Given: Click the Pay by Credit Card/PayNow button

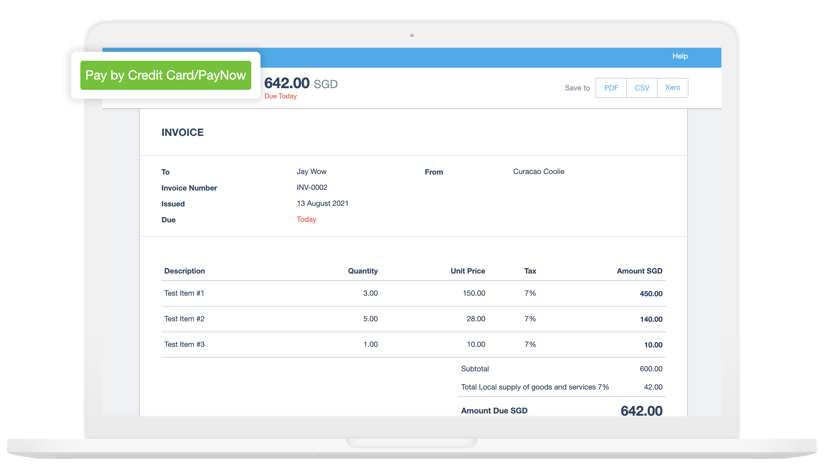Looking at the screenshot, I should 166,75.
